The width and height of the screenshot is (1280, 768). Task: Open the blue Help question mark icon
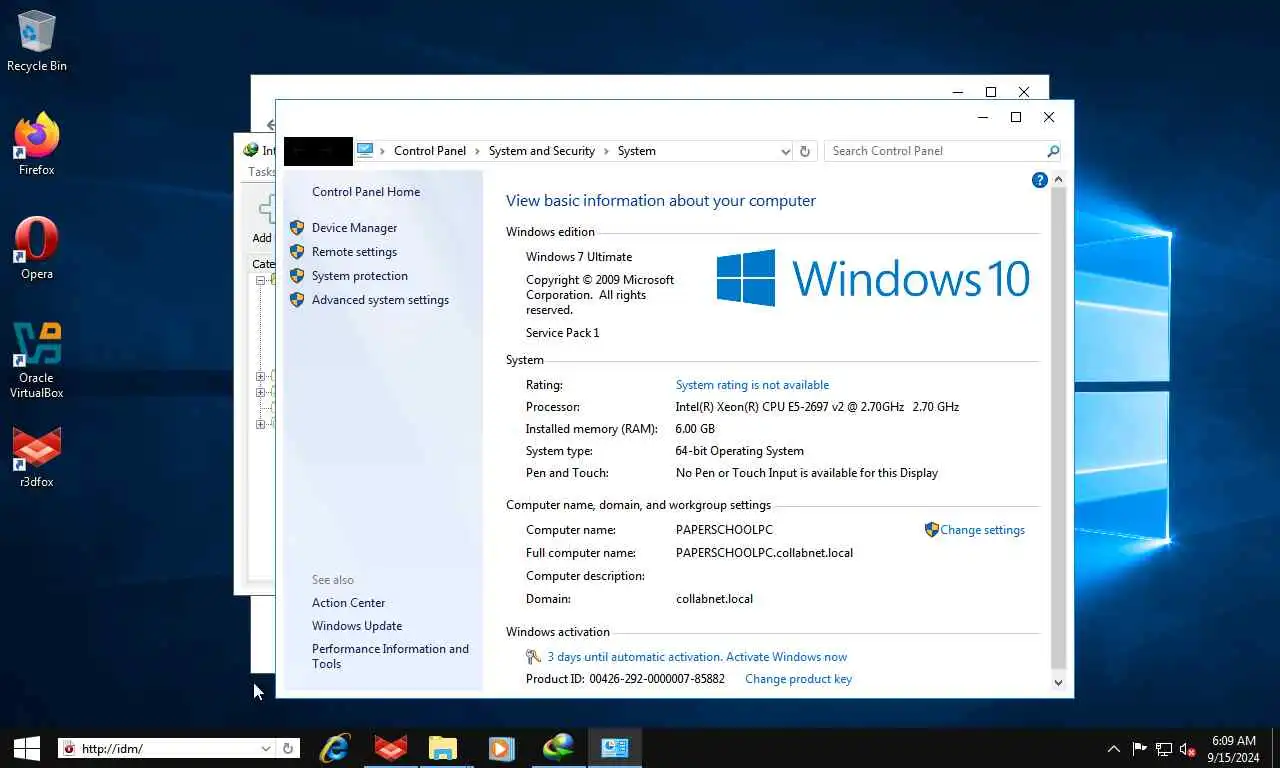[x=1039, y=180]
